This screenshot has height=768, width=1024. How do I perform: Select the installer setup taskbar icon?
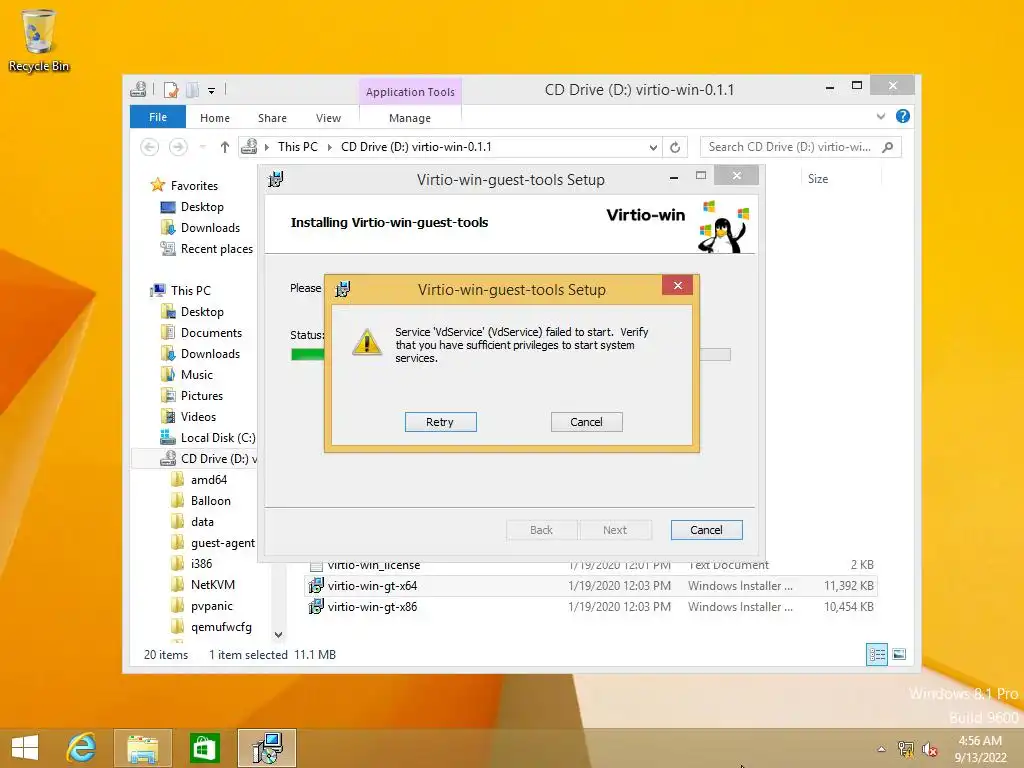(x=267, y=748)
